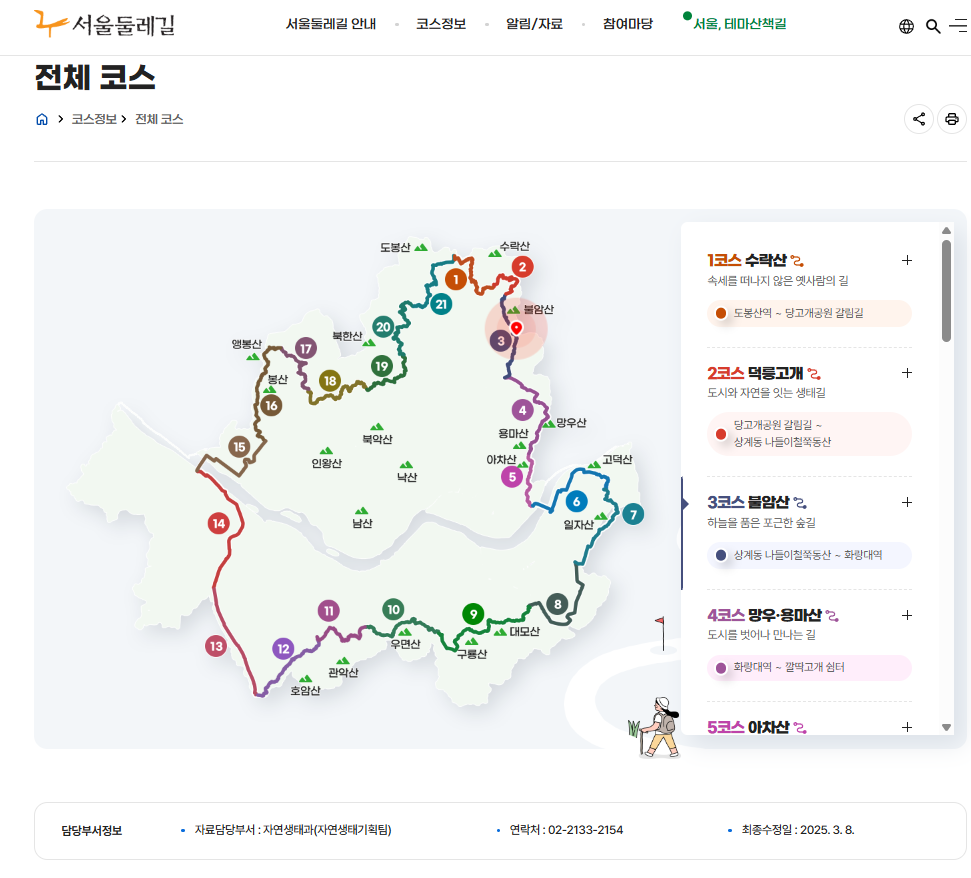Click the 전체 코스 breadcrumb link
971x878 pixels.
click(159, 119)
